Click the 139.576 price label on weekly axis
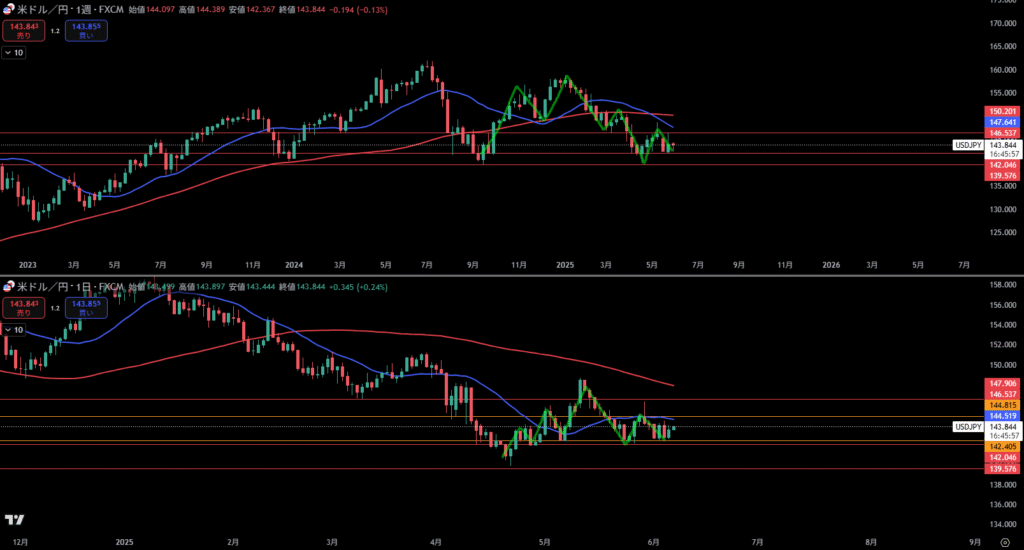The height and width of the screenshot is (550, 1024). click(1002, 176)
